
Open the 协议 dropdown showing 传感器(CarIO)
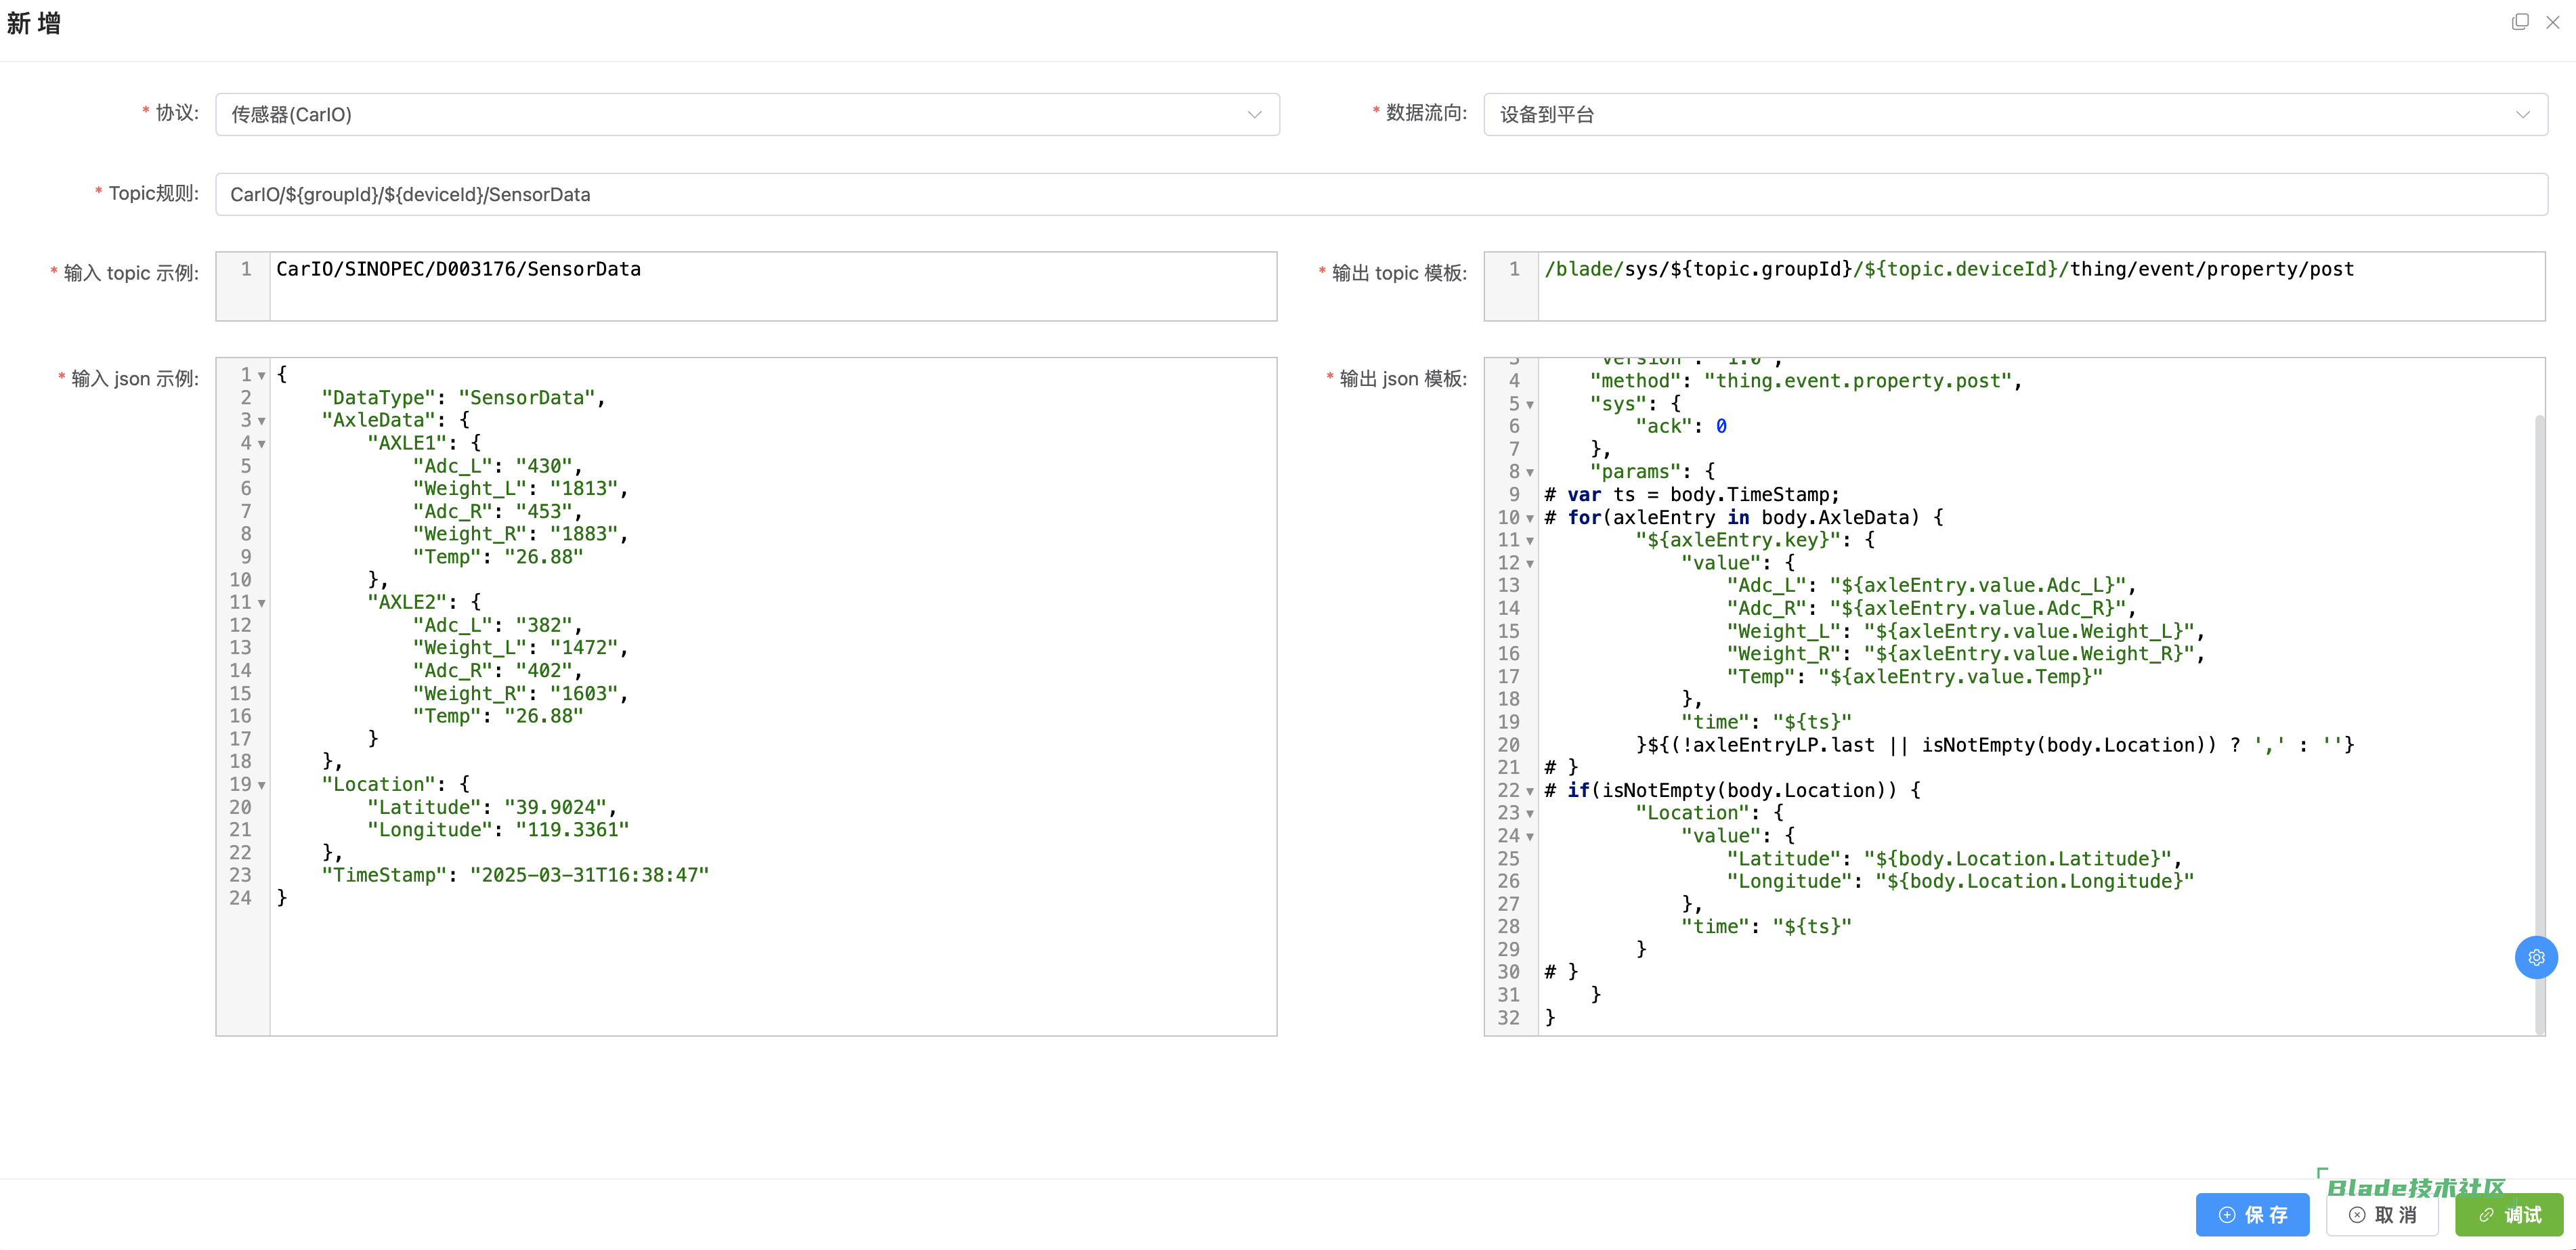[747, 115]
